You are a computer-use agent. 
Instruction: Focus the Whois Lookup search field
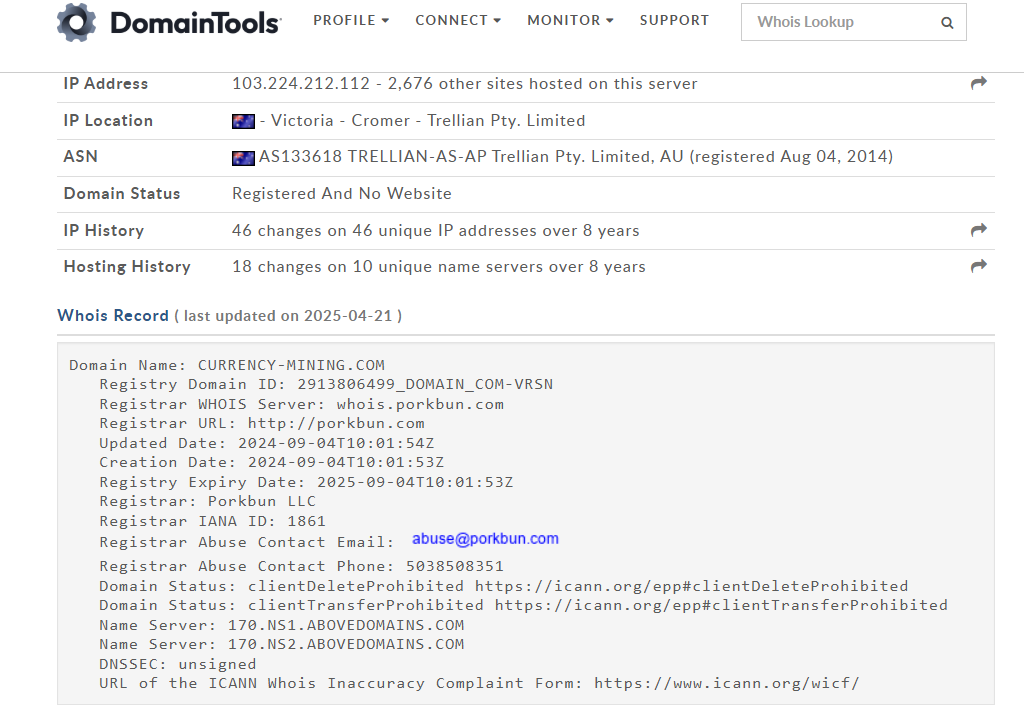point(840,22)
